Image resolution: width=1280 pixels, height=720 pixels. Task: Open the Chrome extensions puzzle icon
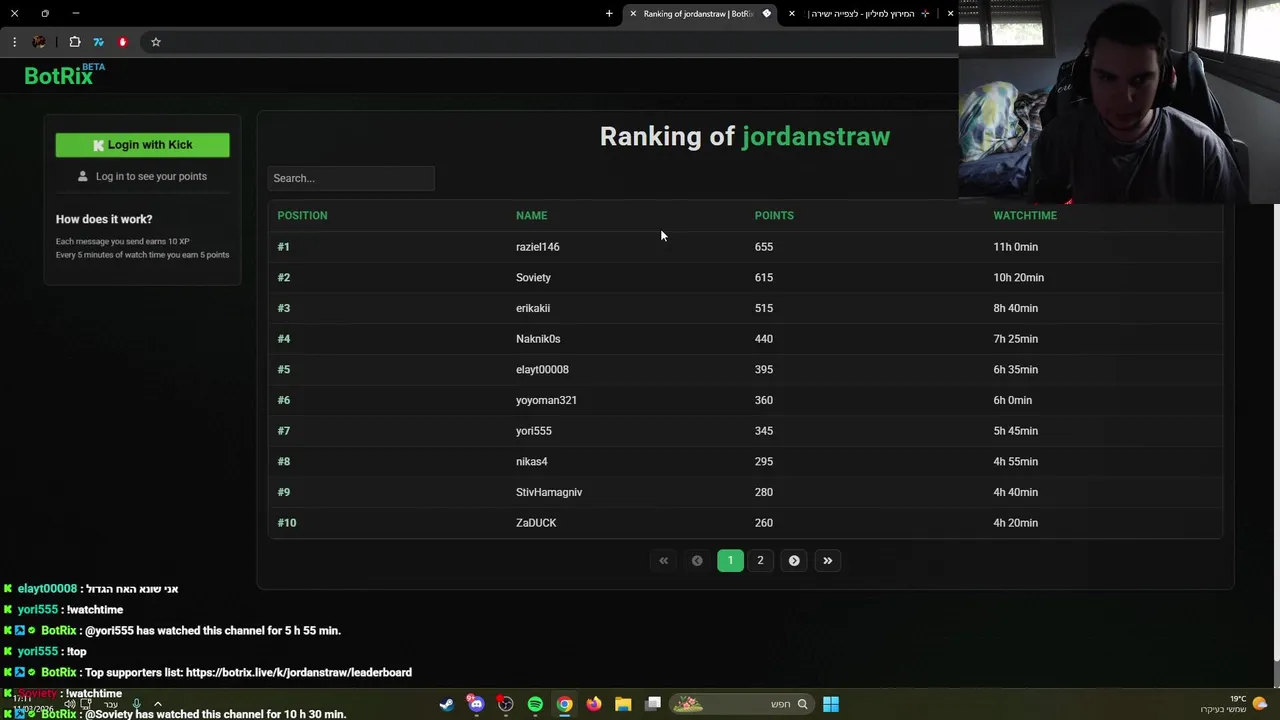pos(75,42)
